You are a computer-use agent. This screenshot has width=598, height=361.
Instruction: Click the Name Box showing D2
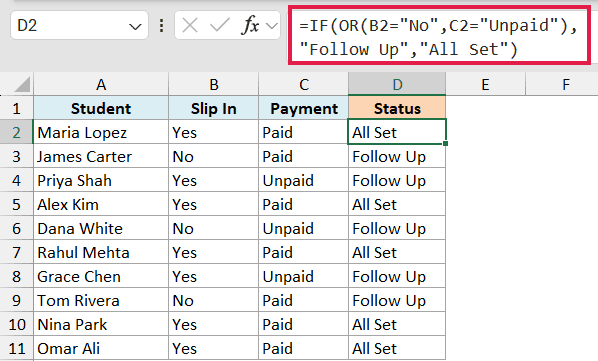click(79, 26)
